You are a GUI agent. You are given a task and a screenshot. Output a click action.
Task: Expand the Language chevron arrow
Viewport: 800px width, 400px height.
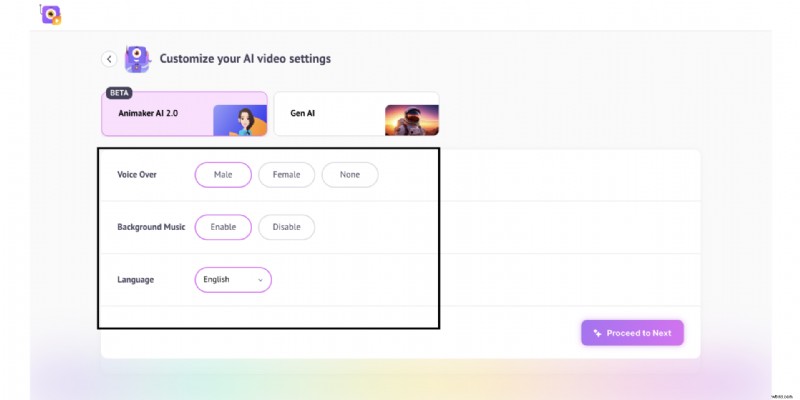(x=260, y=280)
